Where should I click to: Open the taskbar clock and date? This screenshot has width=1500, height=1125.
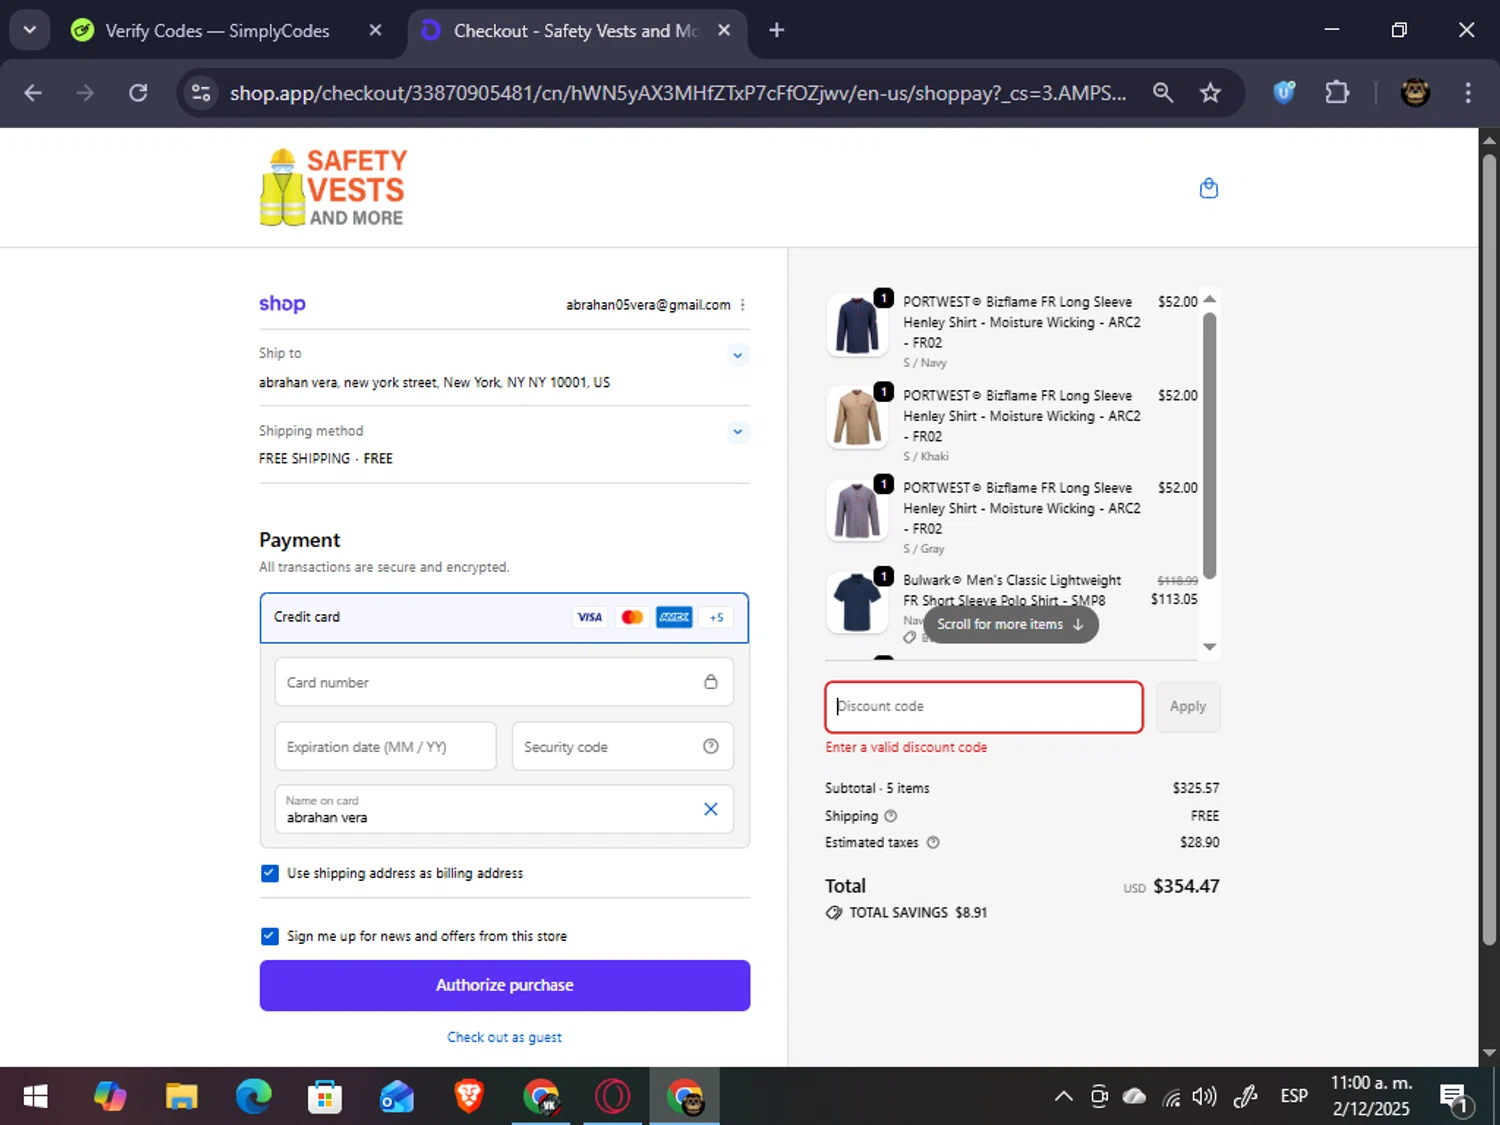1371,1096
